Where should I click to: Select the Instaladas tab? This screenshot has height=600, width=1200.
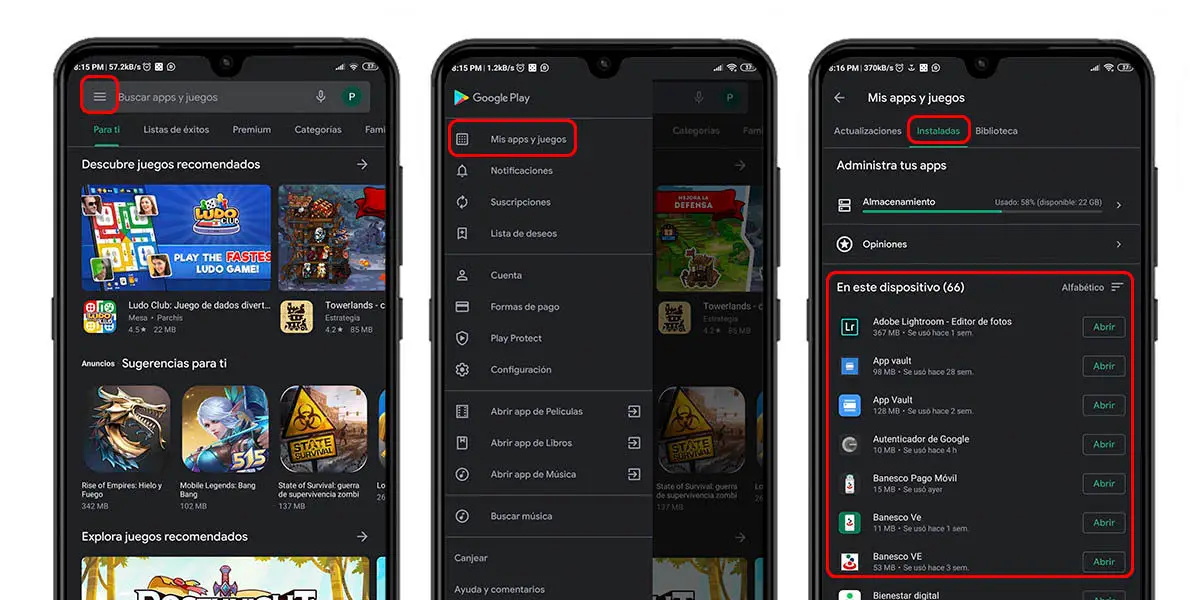pyautogui.click(x=938, y=131)
